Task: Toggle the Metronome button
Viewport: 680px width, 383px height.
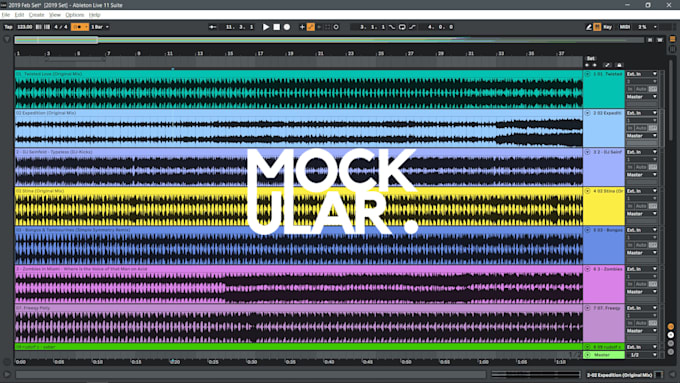Action: [x=80, y=27]
